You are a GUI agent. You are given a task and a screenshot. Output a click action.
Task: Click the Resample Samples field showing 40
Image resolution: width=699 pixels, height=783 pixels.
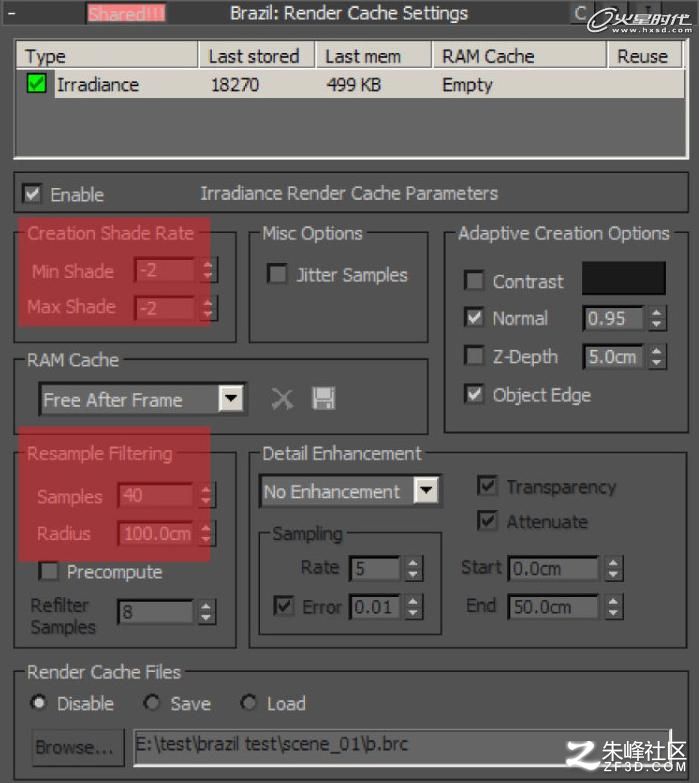[x=156, y=495]
